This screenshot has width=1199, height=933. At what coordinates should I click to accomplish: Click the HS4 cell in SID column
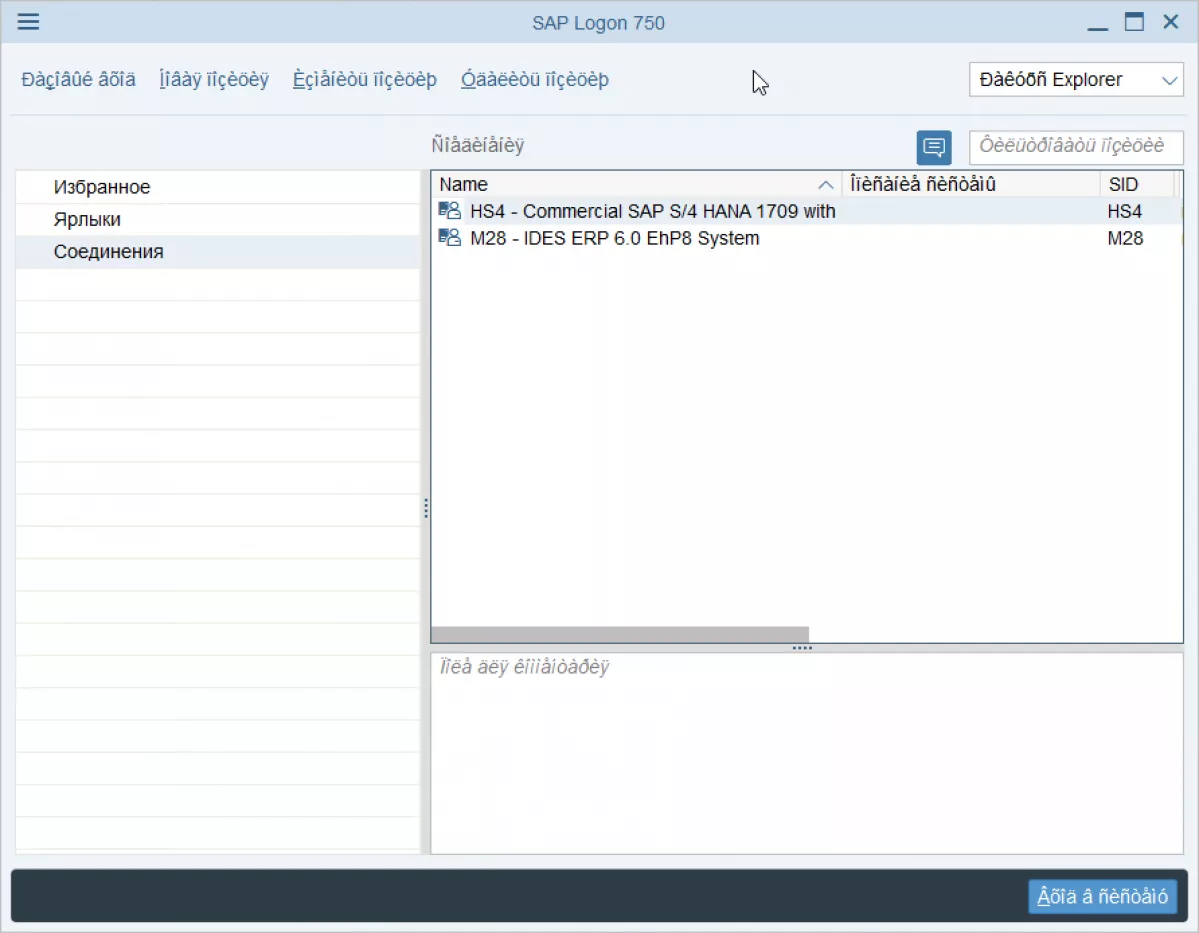1124,211
